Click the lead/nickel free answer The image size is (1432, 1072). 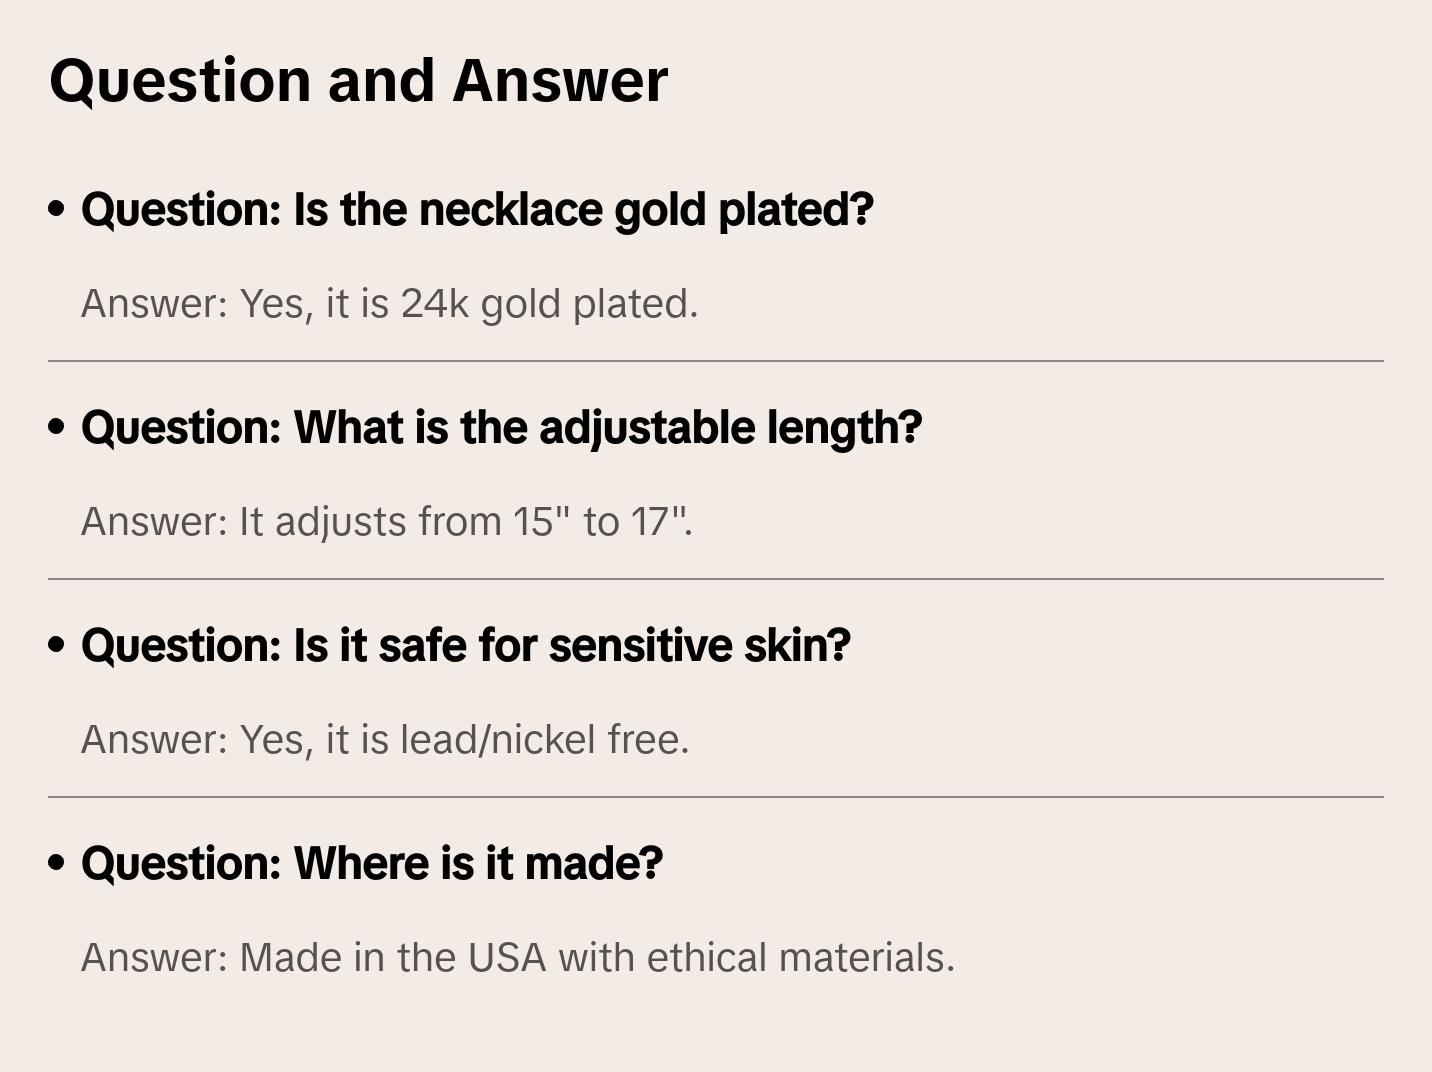point(385,740)
